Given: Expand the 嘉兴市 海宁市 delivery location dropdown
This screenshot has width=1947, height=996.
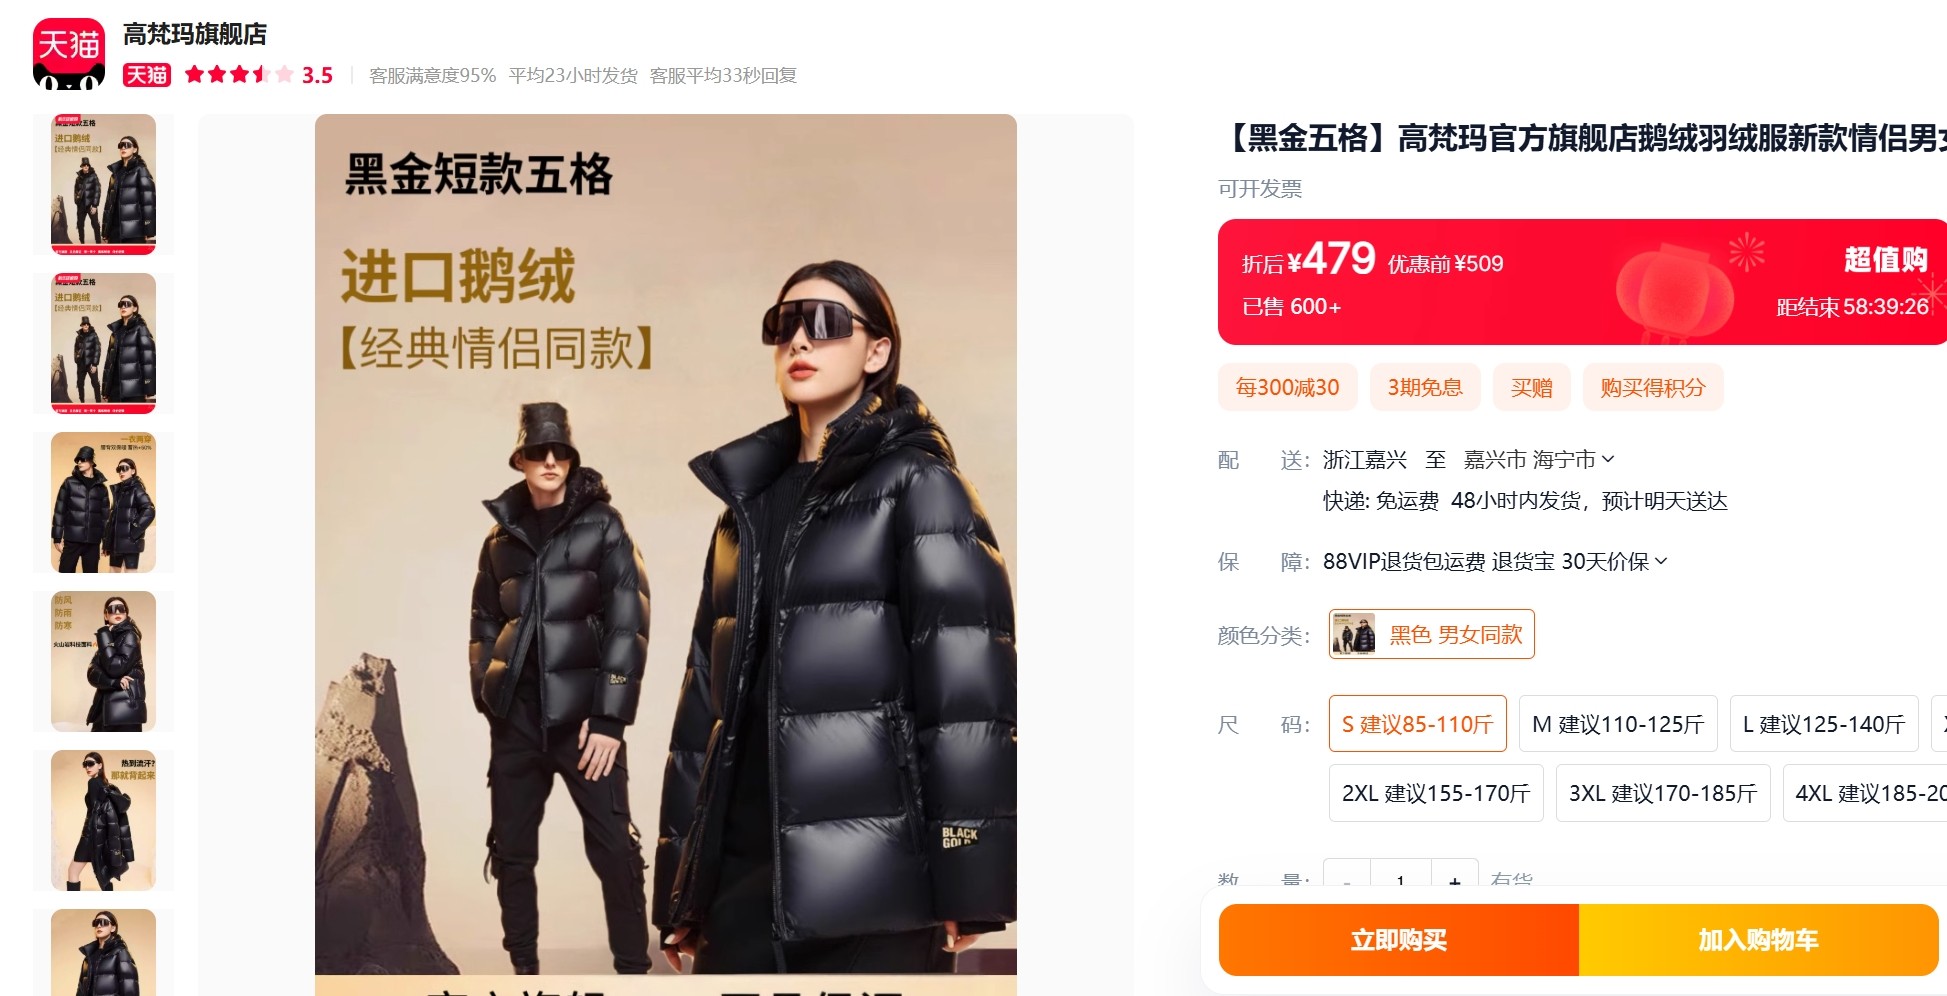Looking at the screenshot, I should point(1539,460).
